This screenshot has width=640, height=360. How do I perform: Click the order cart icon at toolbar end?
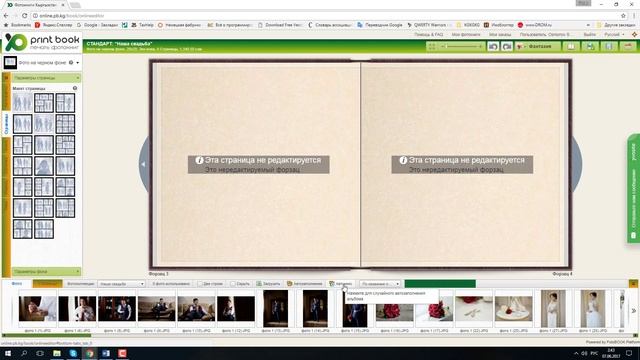tap(628, 47)
